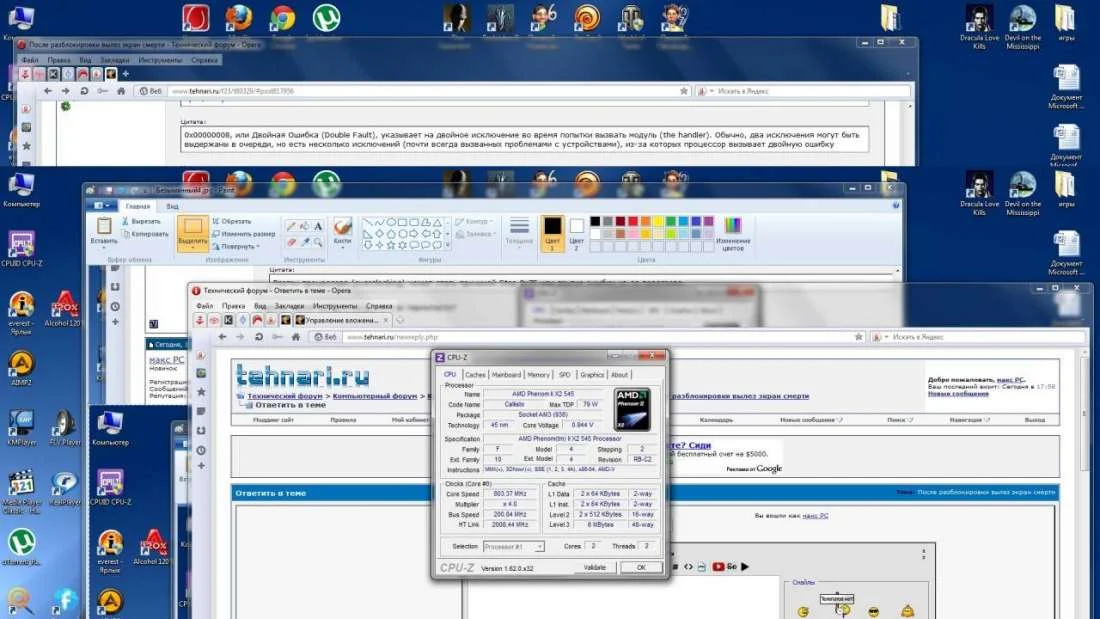Viewport: 1100px width, 619px height.
Task: Select Color 1 (Цвет 1) in Paint
Action: [x=552, y=233]
